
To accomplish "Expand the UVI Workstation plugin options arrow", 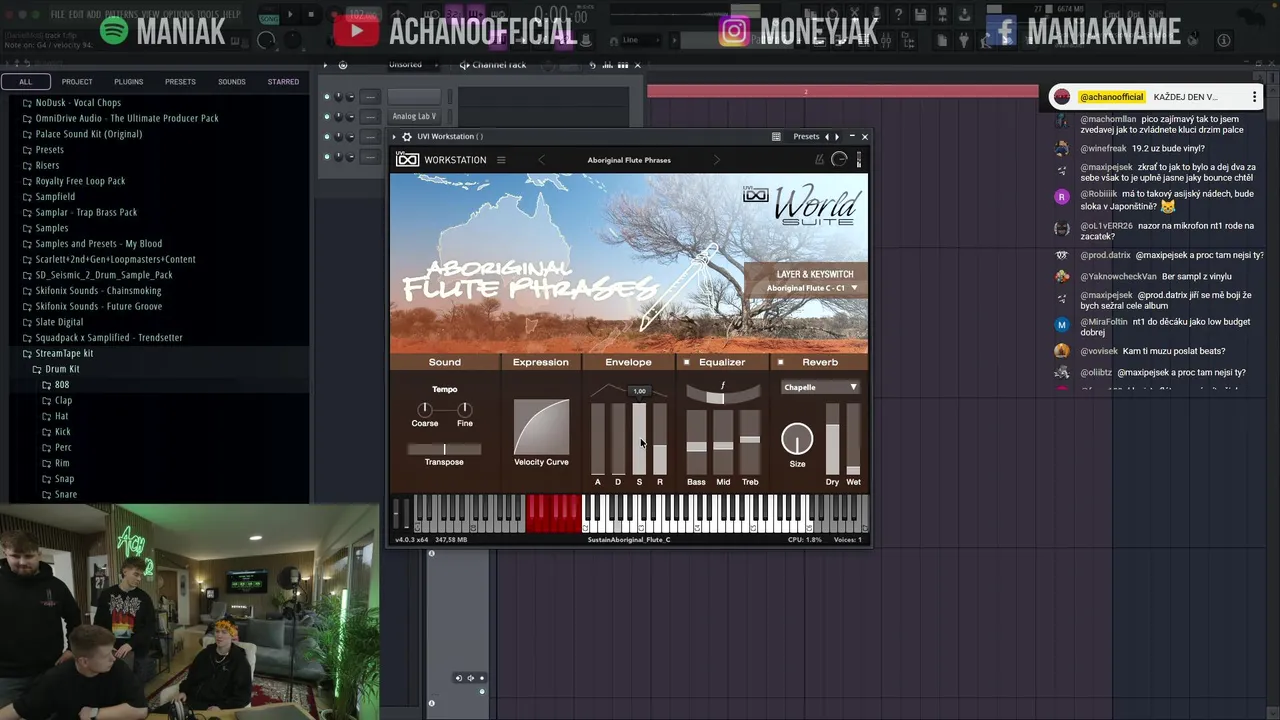I will point(394,136).
